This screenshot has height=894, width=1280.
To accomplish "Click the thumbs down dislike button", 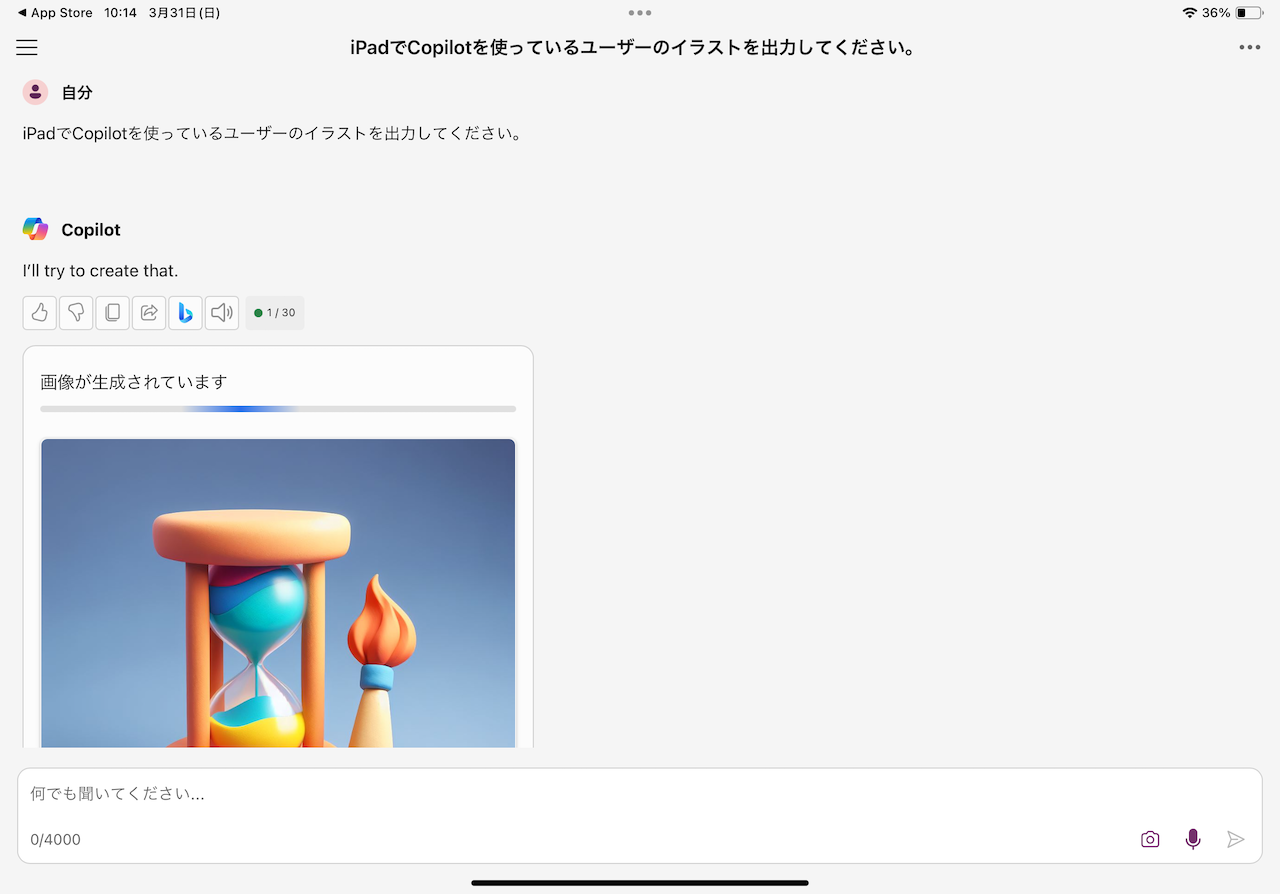I will [x=76, y=313].
